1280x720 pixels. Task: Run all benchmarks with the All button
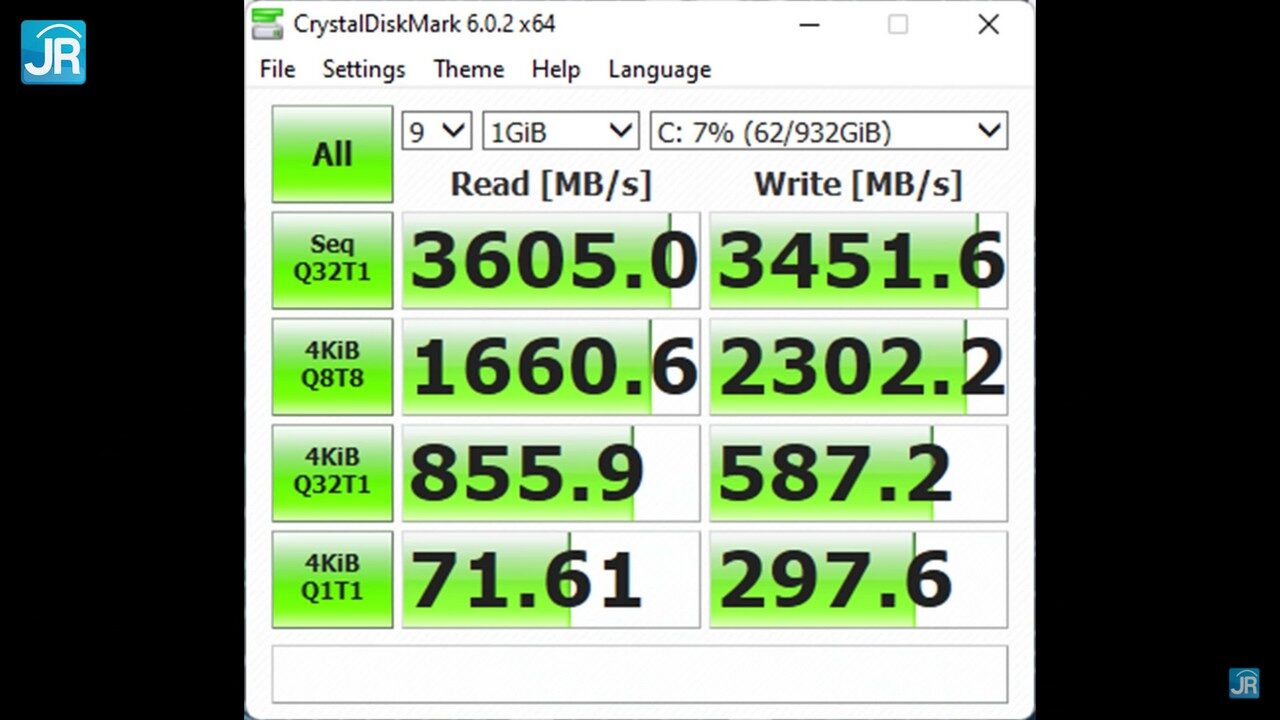point(331,152)
